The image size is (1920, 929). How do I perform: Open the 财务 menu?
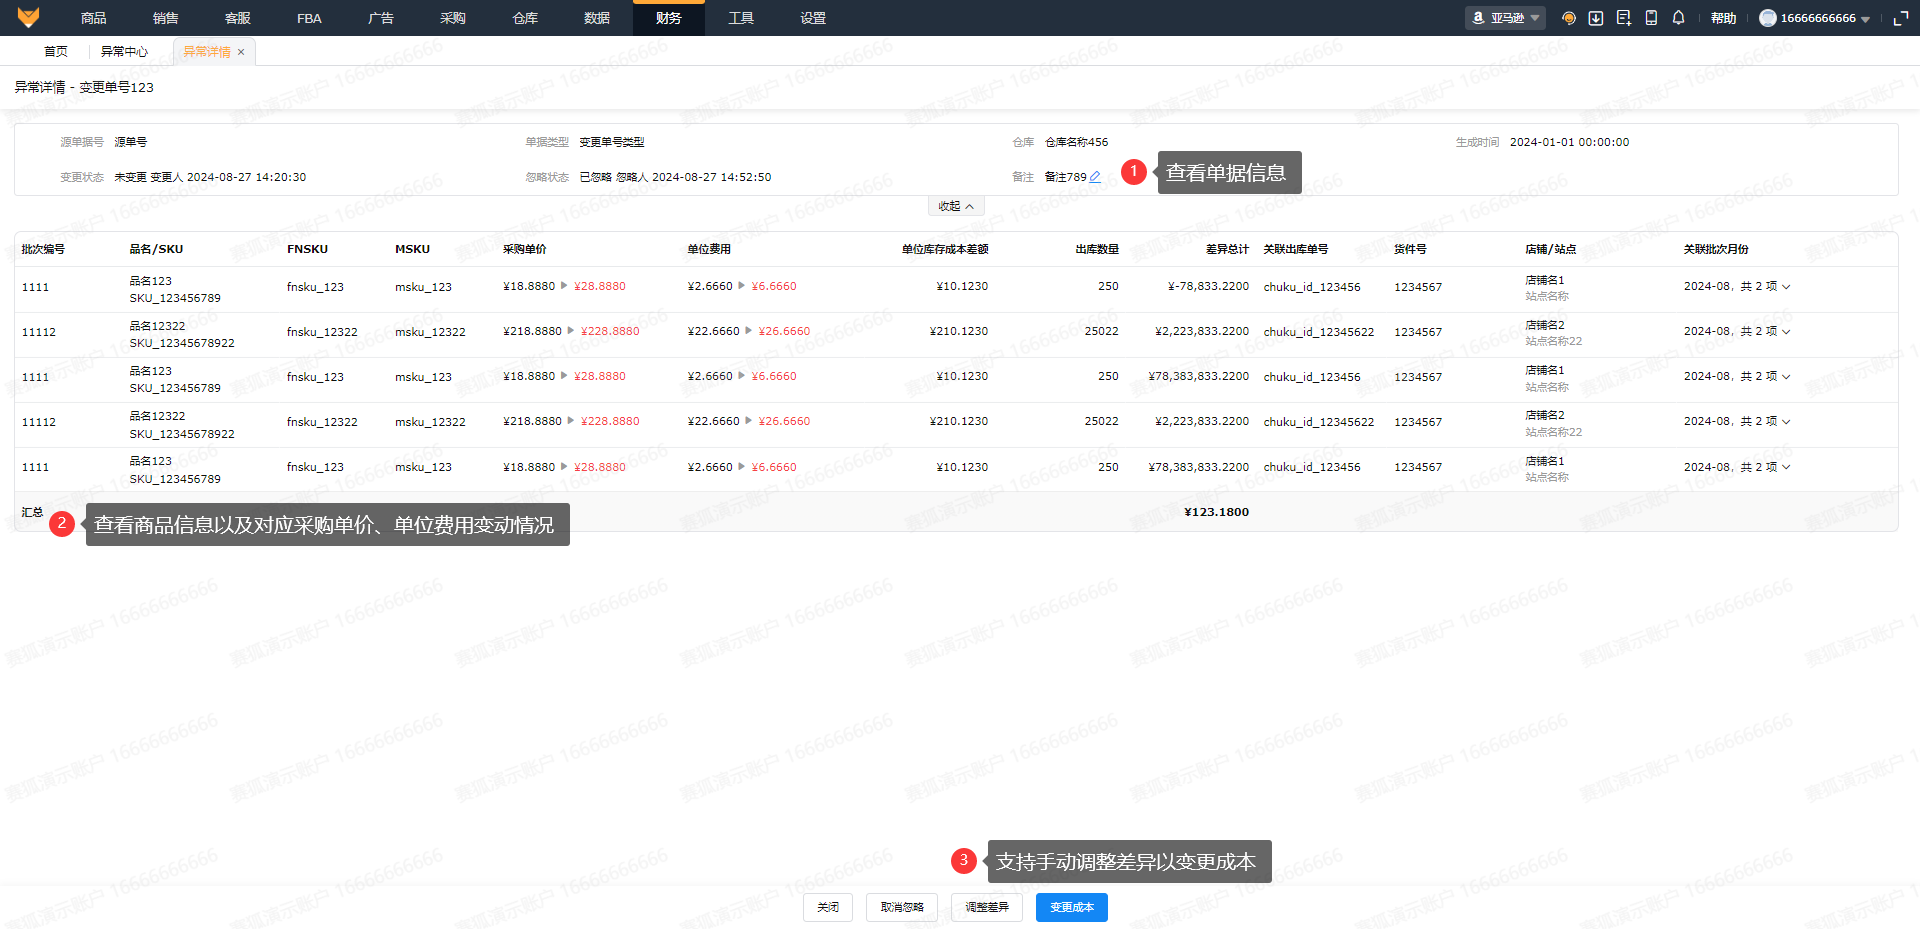669,18
